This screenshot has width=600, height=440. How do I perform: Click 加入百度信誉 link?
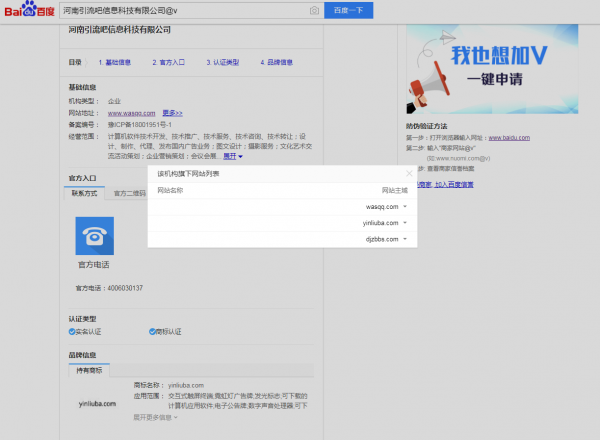(x=454, y=185)
